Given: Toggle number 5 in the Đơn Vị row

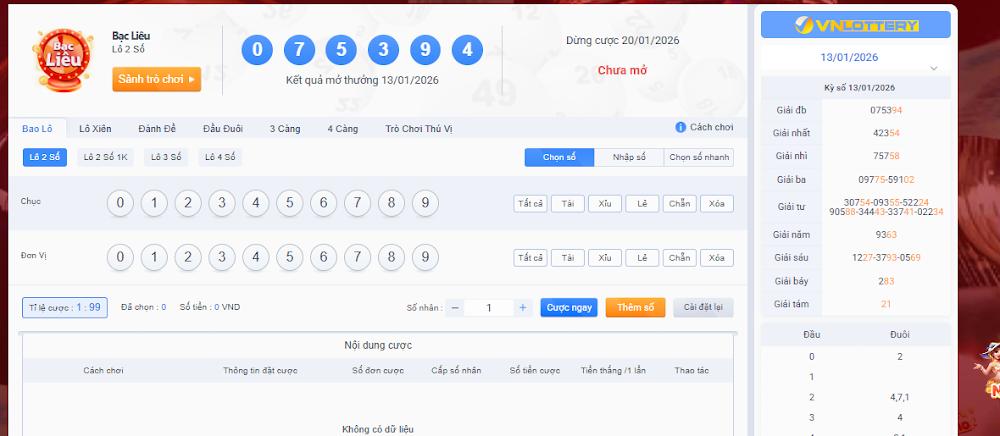Looking at the screenshot, I should tap(290, 258).
